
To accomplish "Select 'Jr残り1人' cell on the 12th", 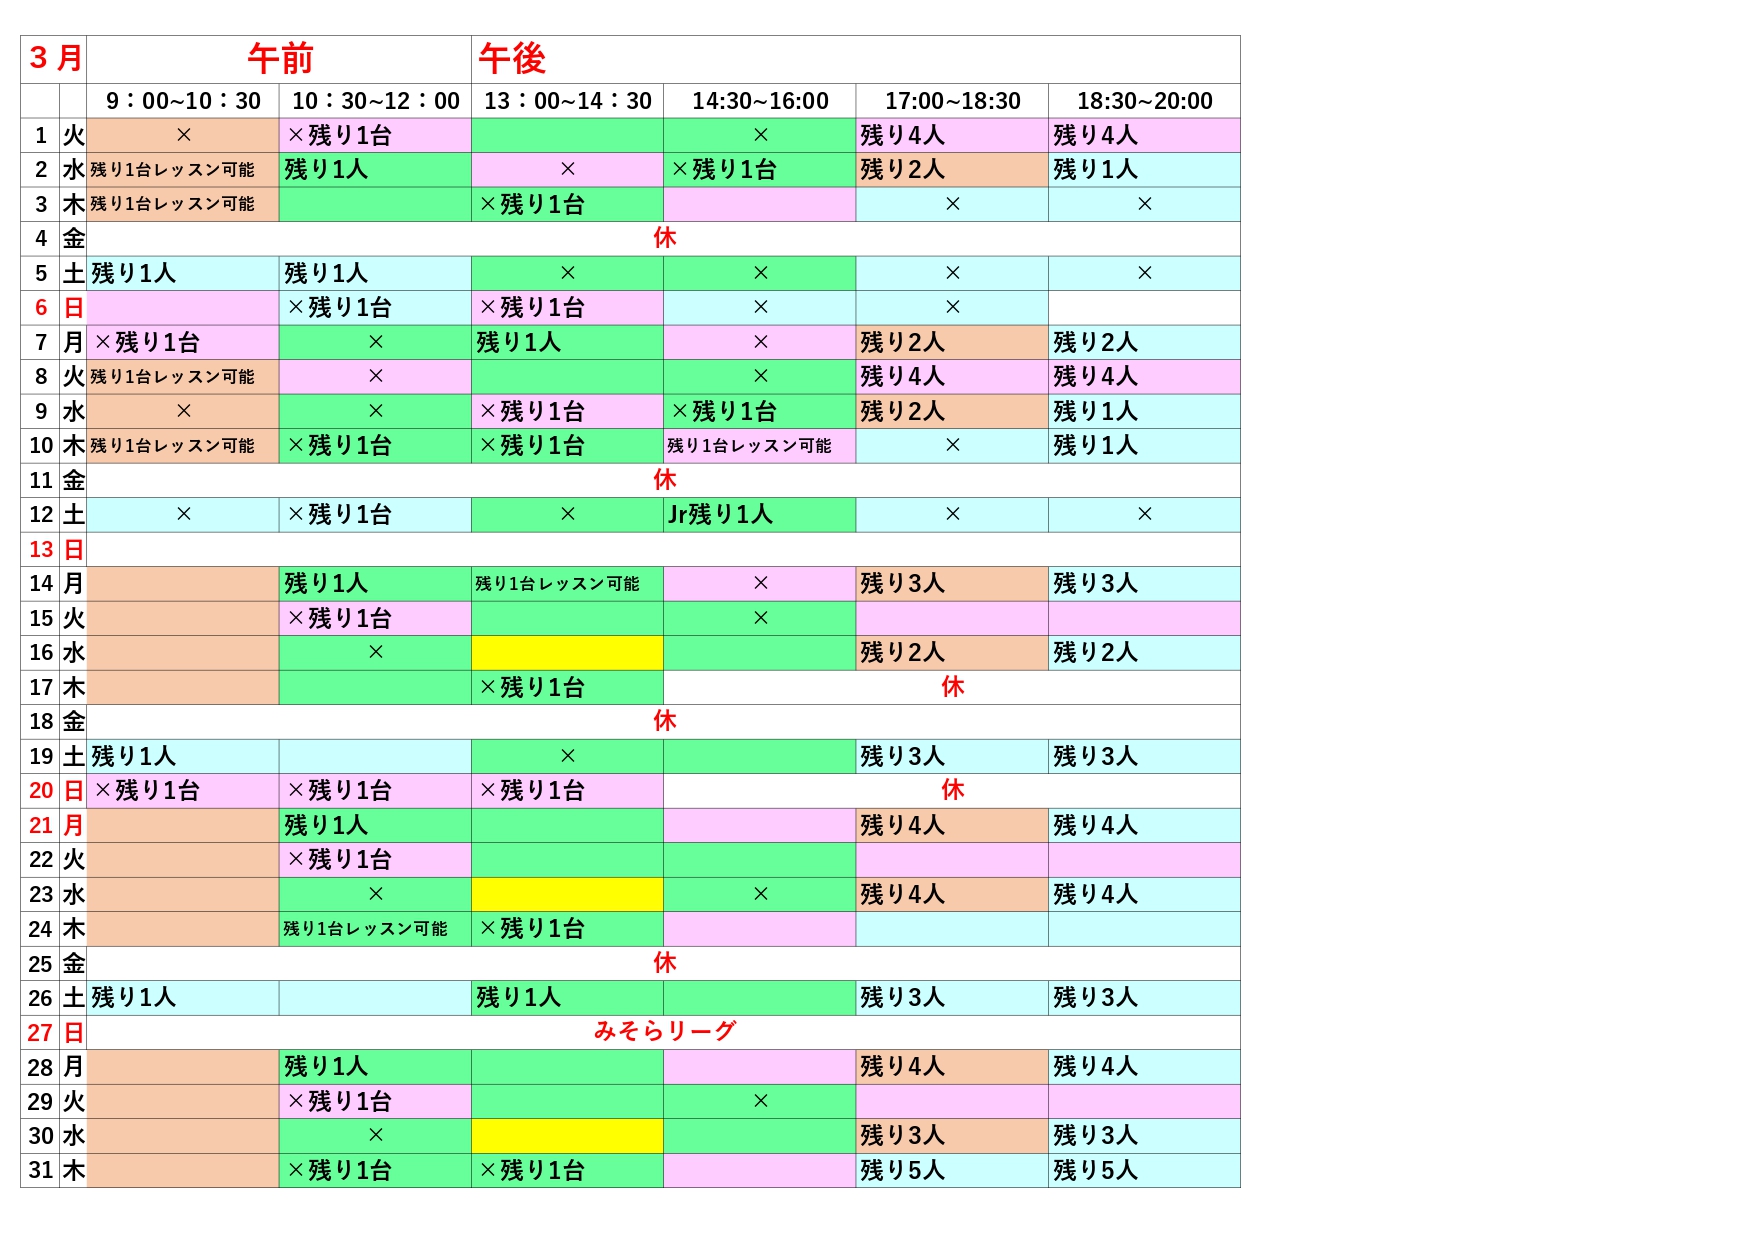I will point(720,515).
